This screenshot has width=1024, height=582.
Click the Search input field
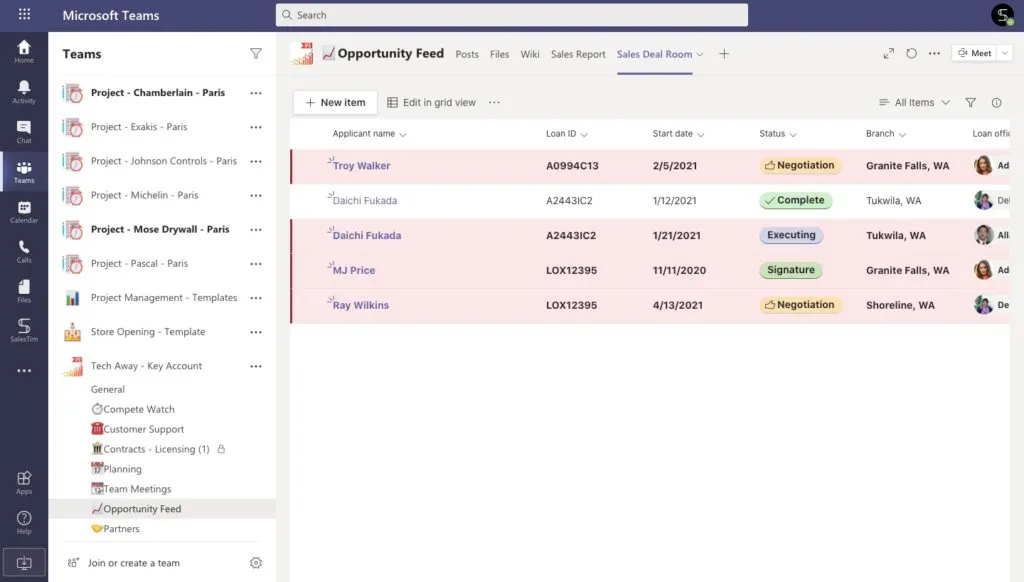(512, 15)
